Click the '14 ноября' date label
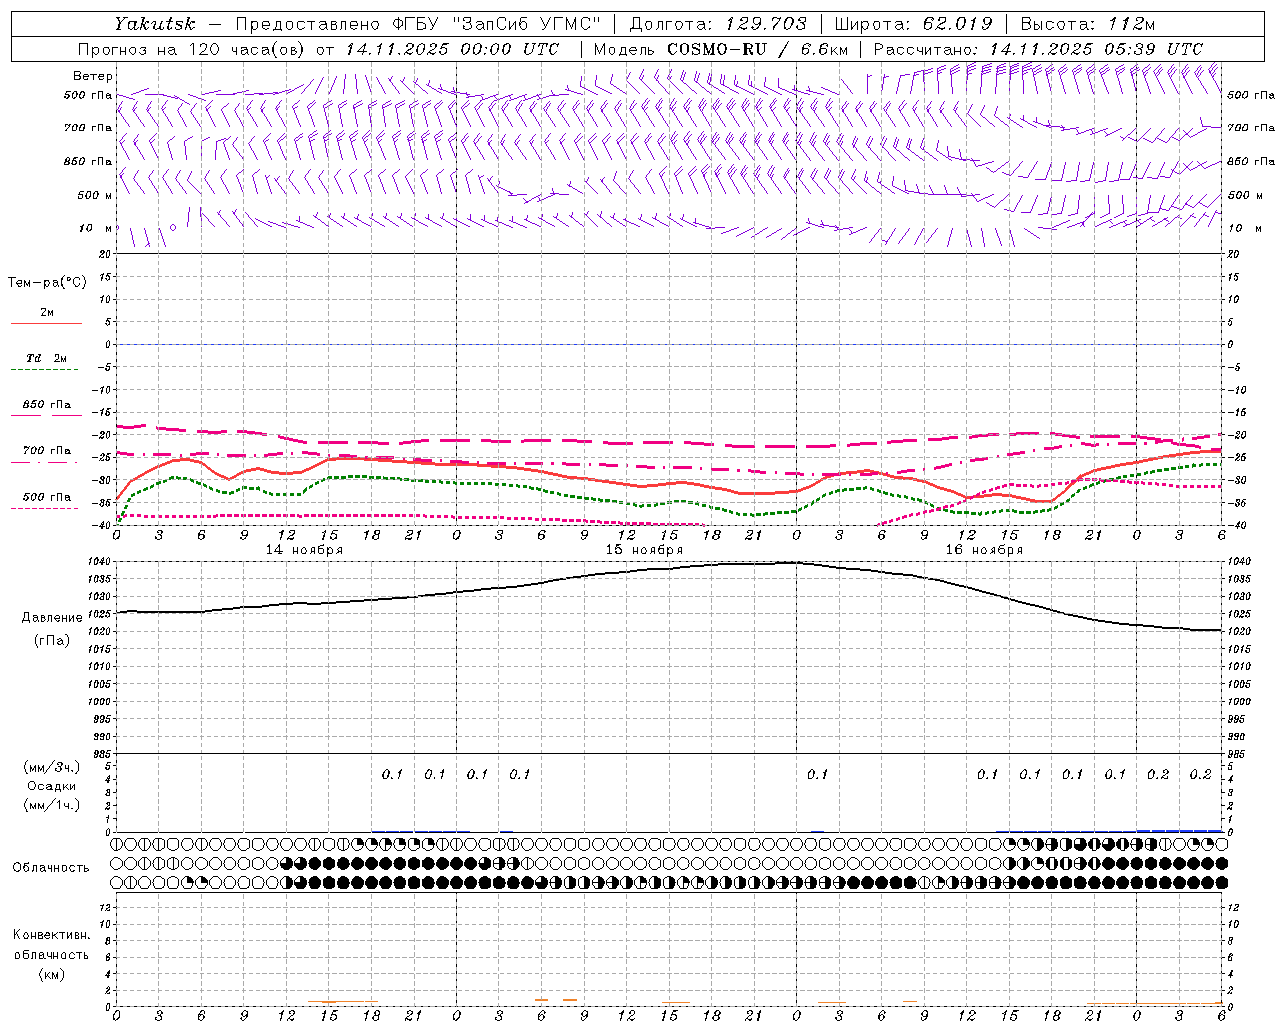1280x1024 pixels. tap(304, 550)
